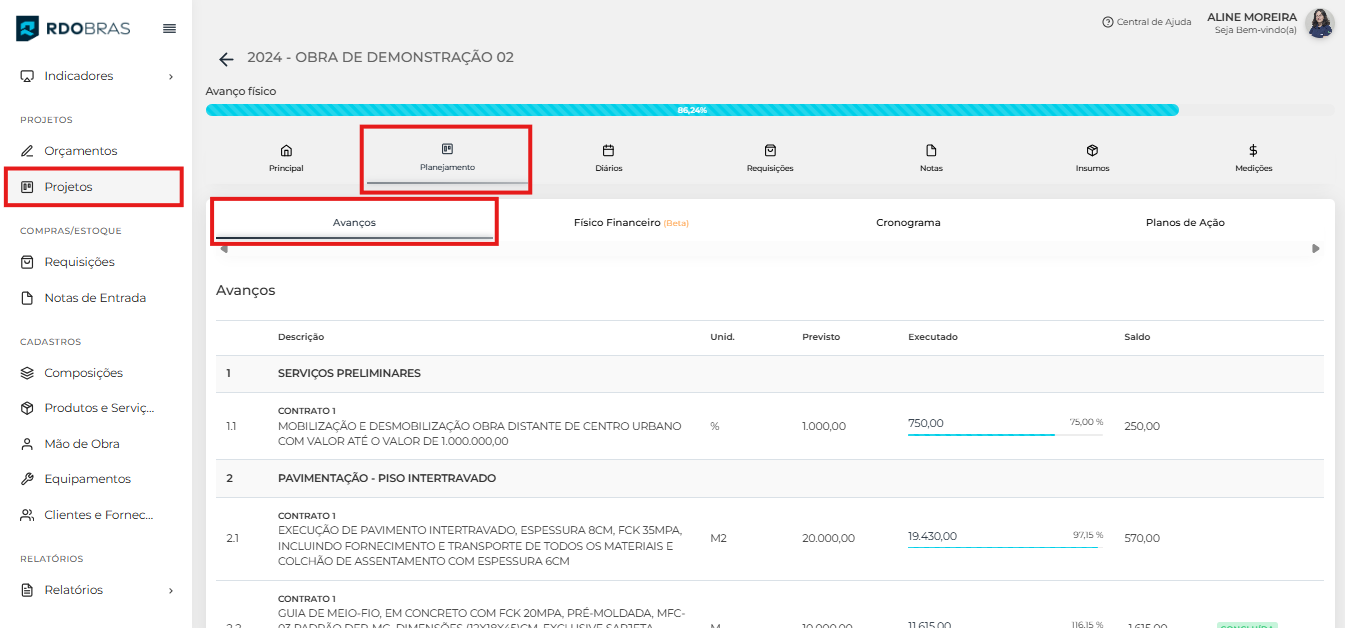
Task: Open Composições in the sidebar
Action: tap(83, 373)
